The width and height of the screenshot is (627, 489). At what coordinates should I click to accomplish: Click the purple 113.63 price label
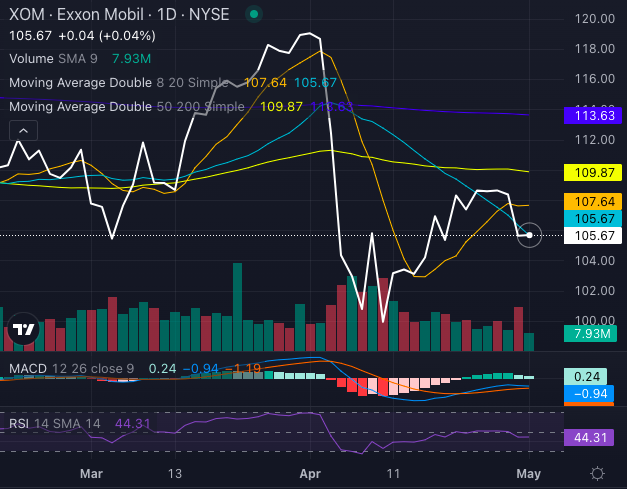(x=593, y=116)
